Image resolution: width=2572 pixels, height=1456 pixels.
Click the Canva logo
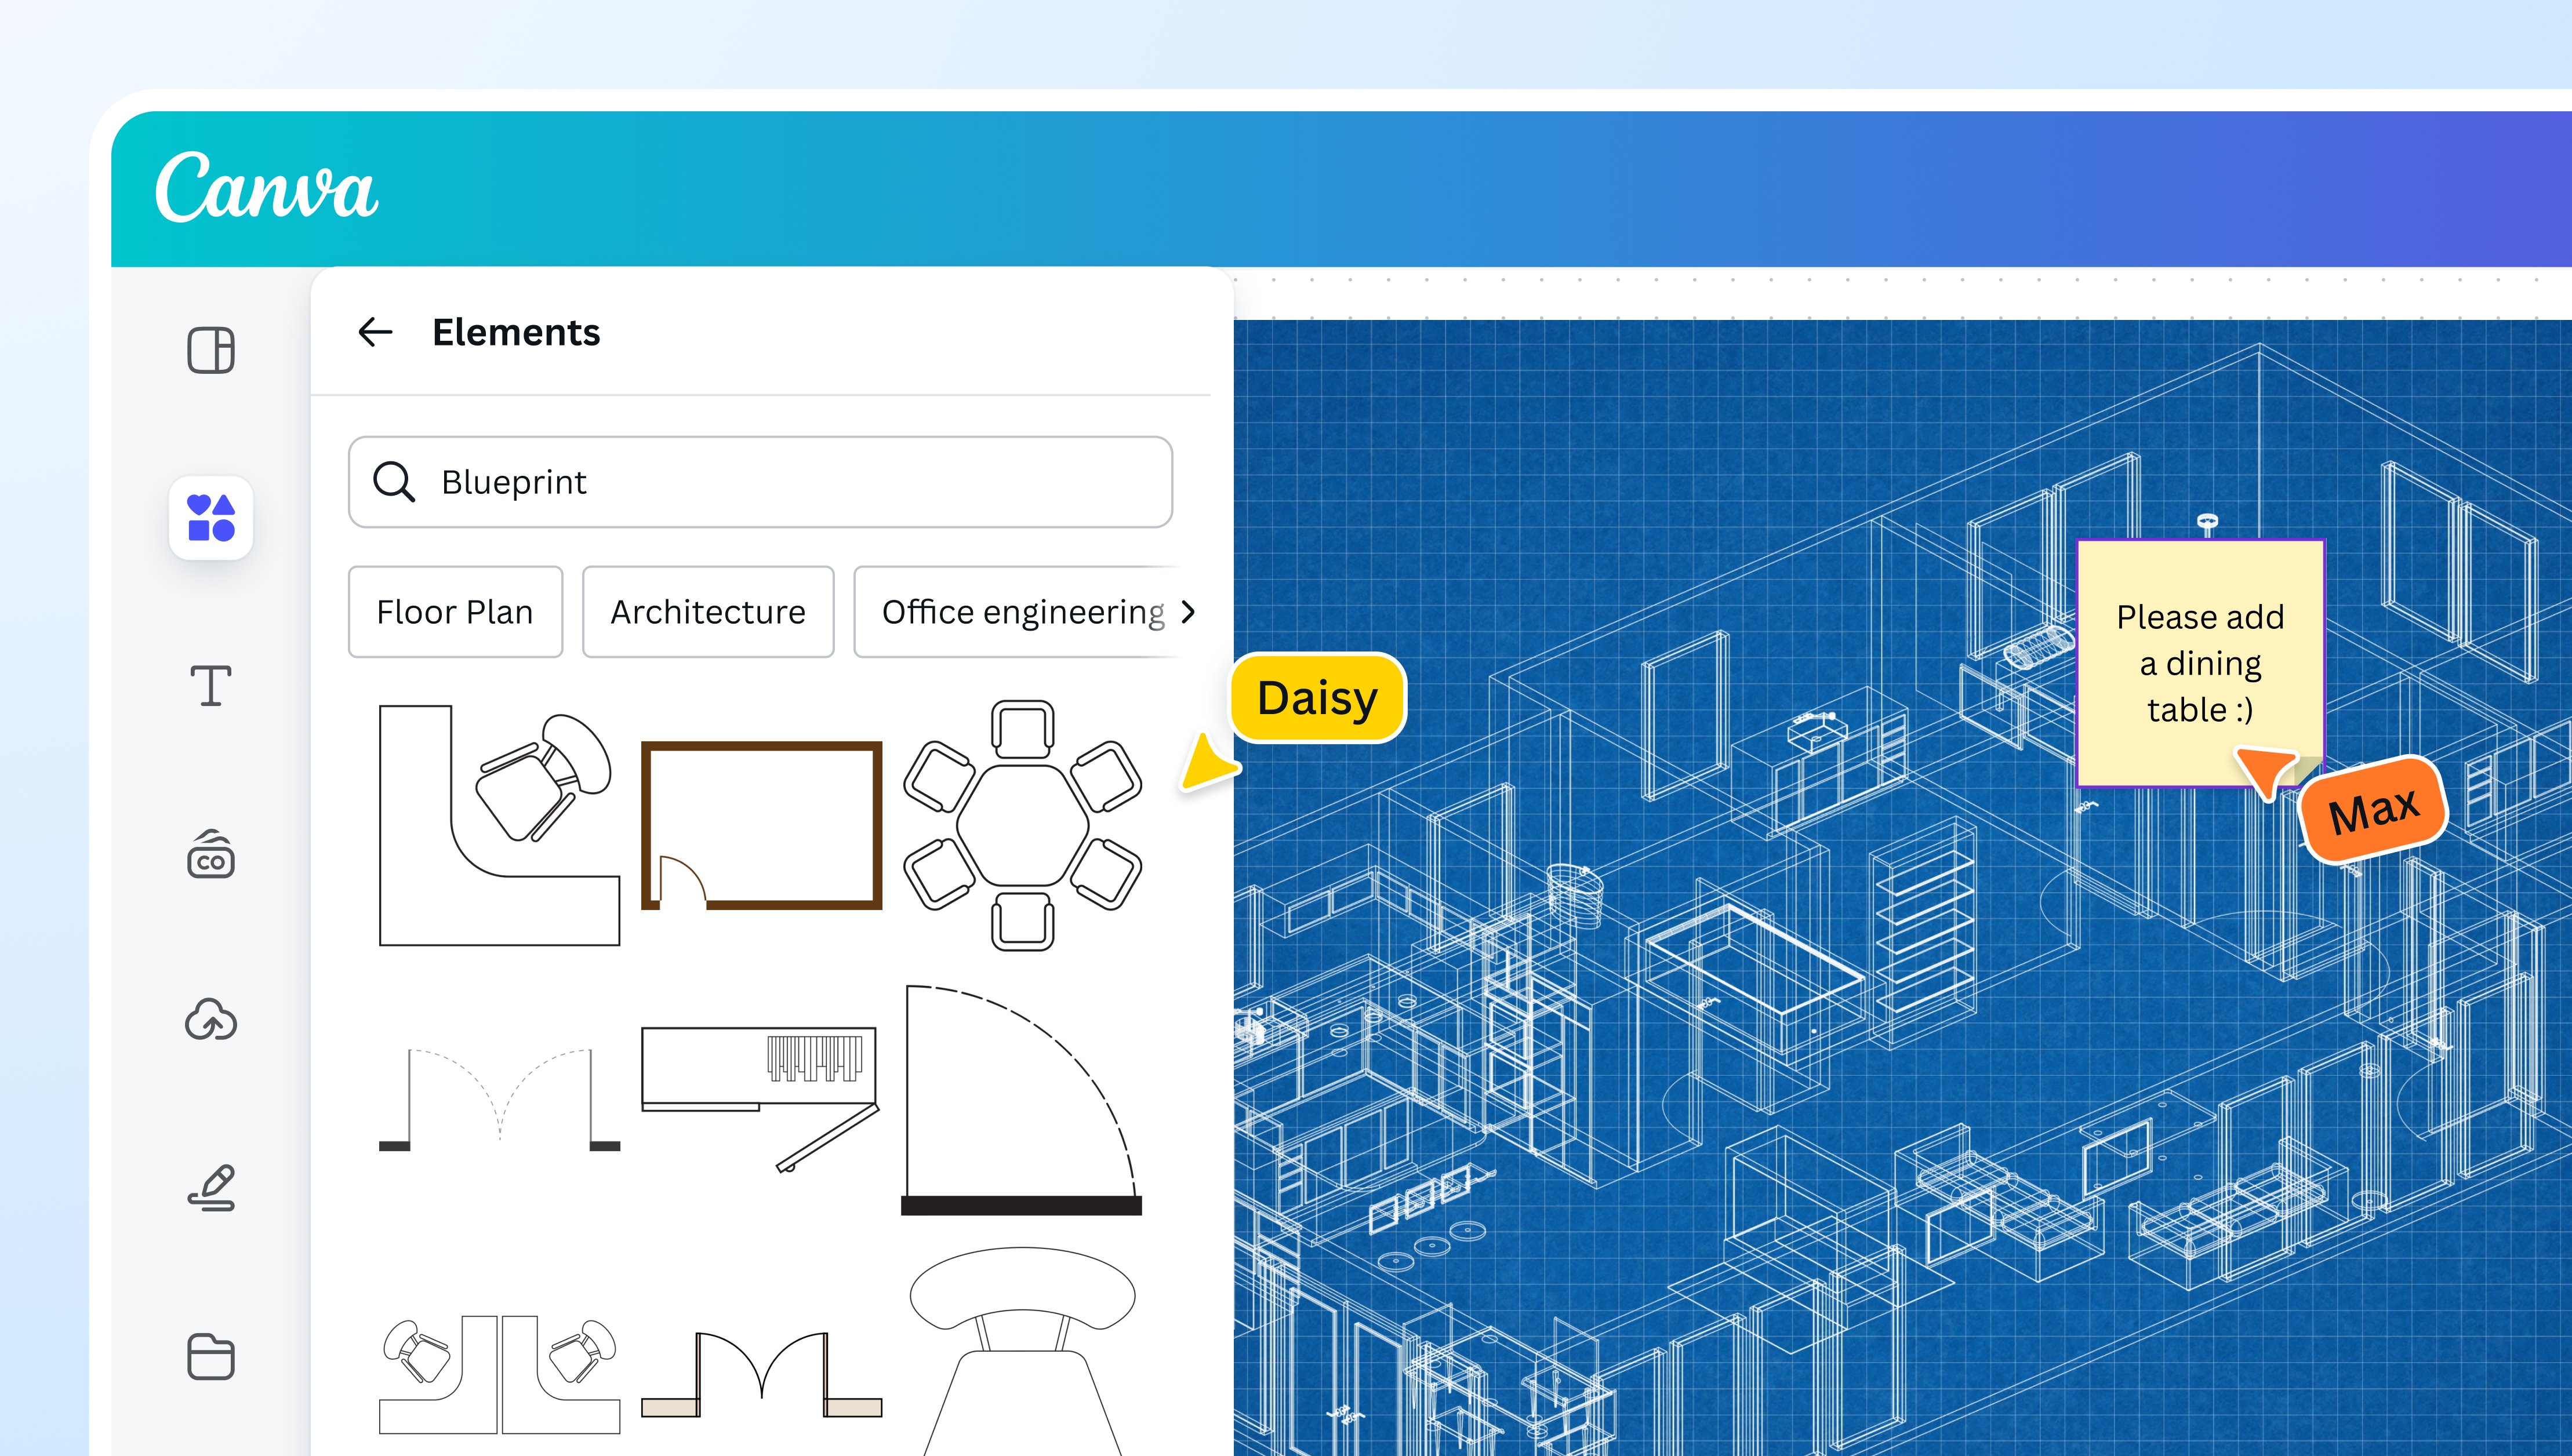(x=267, y=188)
